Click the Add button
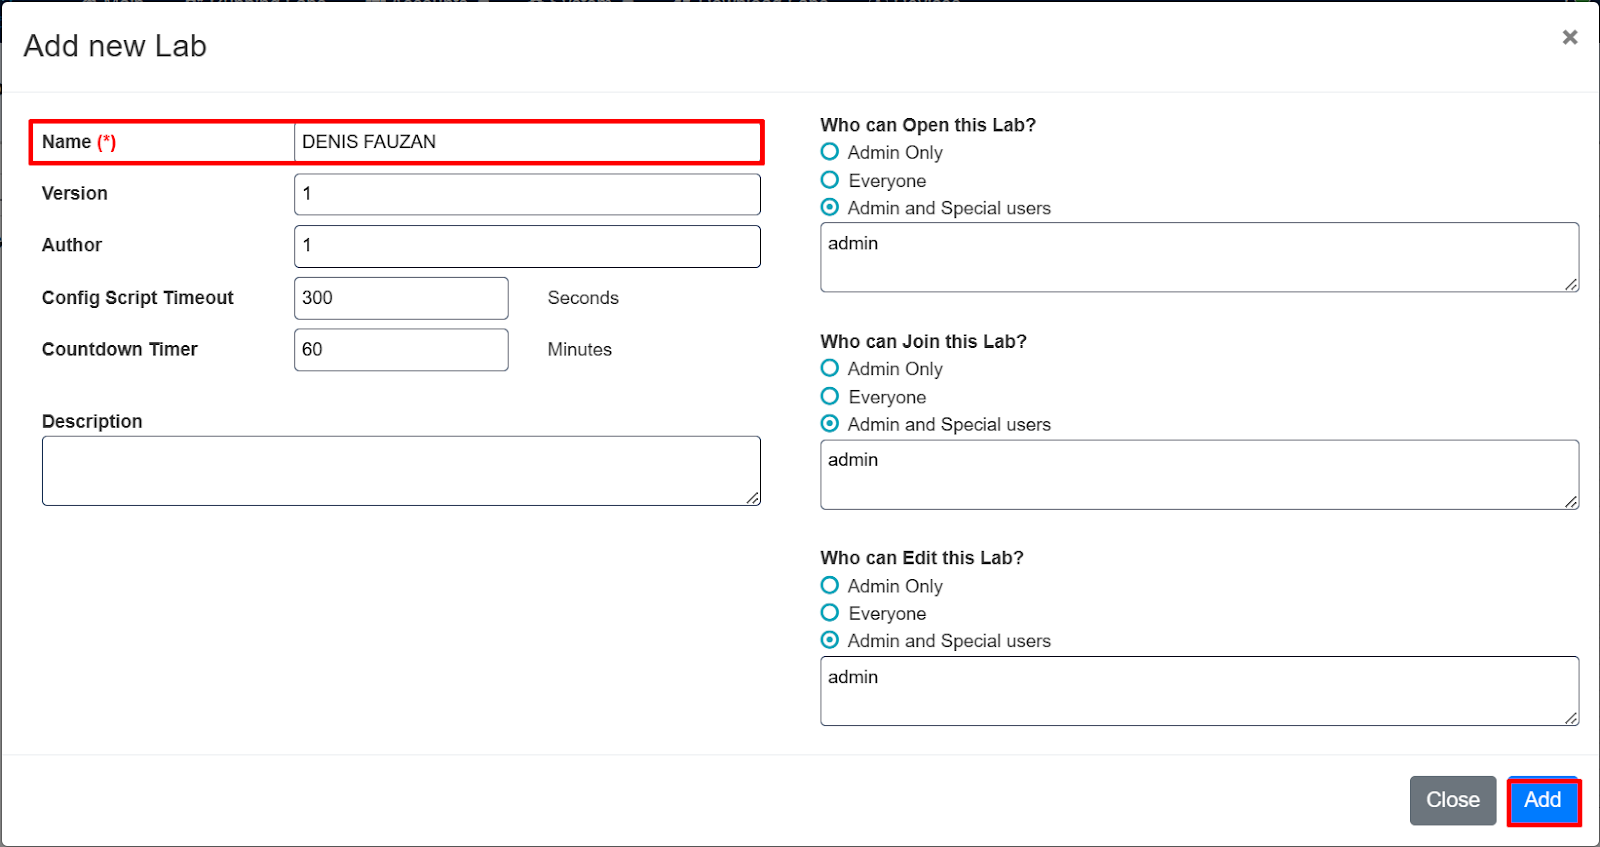The image size is (1600, 847). coord(1543,800)
